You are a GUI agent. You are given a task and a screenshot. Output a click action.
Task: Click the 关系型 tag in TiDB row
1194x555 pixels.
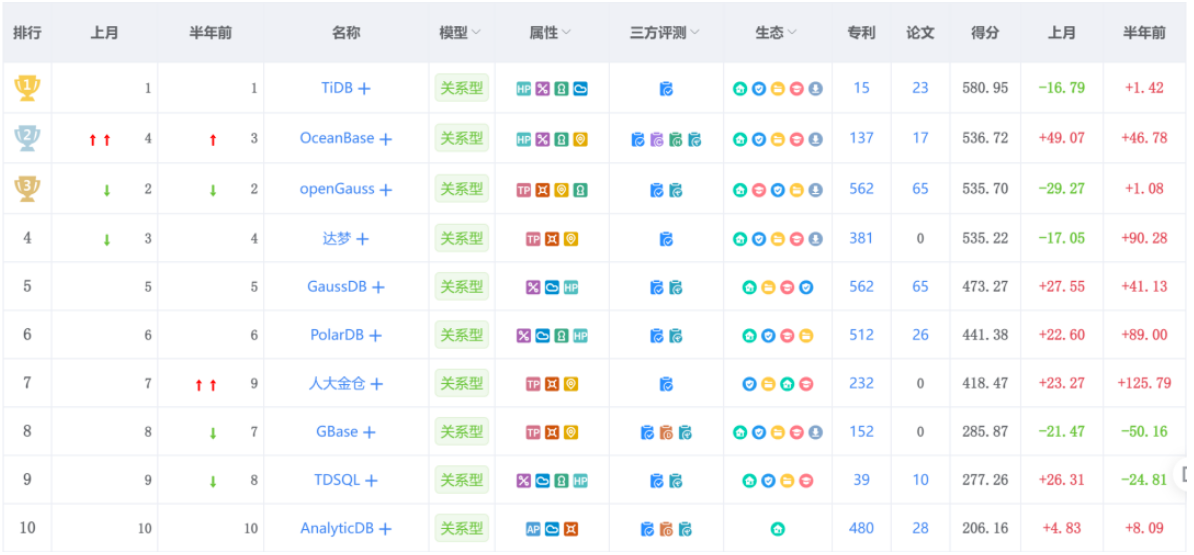coord(461,88)
